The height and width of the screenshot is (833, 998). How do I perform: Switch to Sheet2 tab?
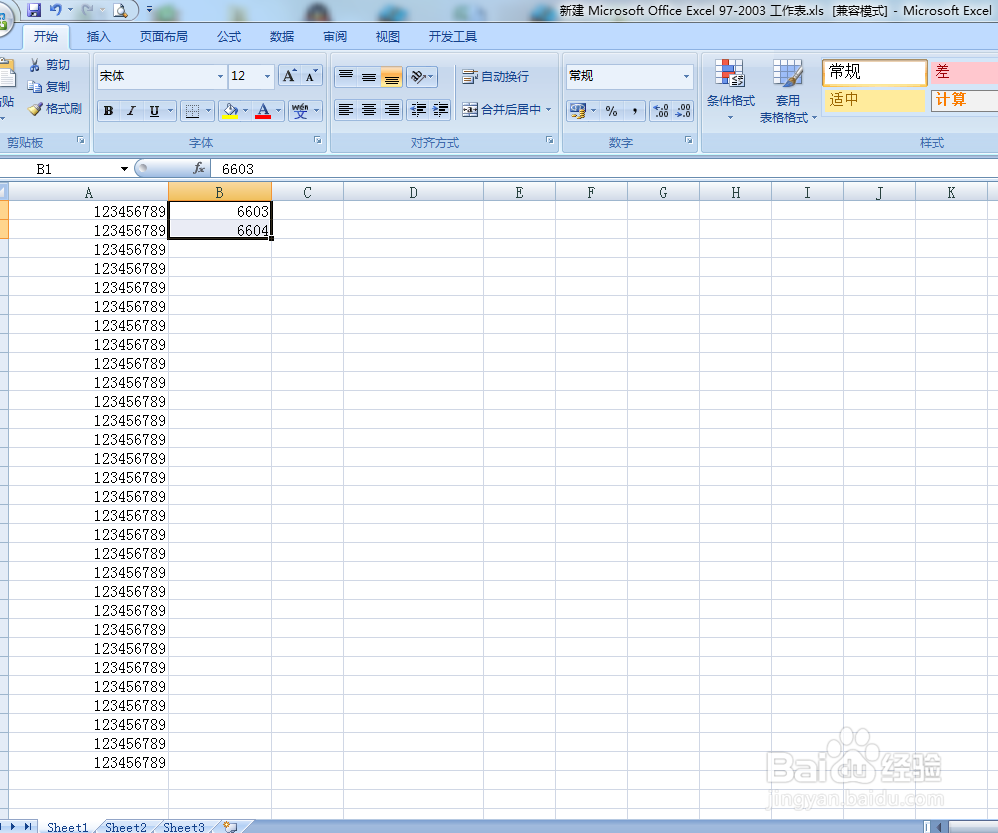(x=125, y=827)
